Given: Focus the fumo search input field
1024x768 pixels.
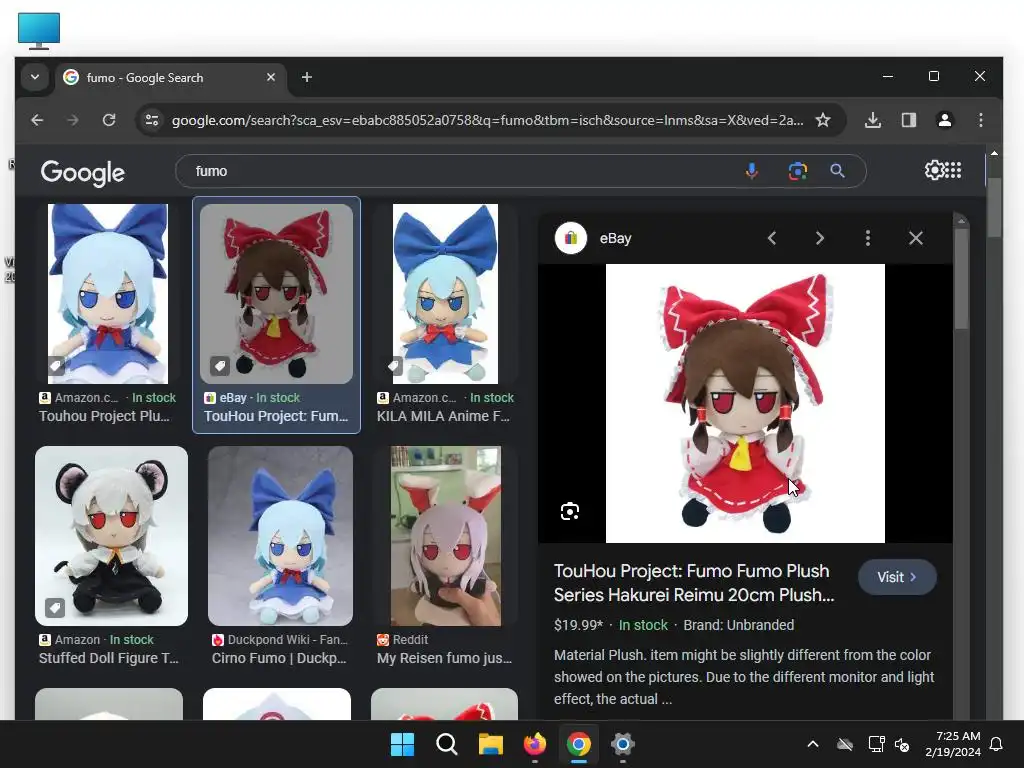Looking at the screenshot, I should (457, 171).
